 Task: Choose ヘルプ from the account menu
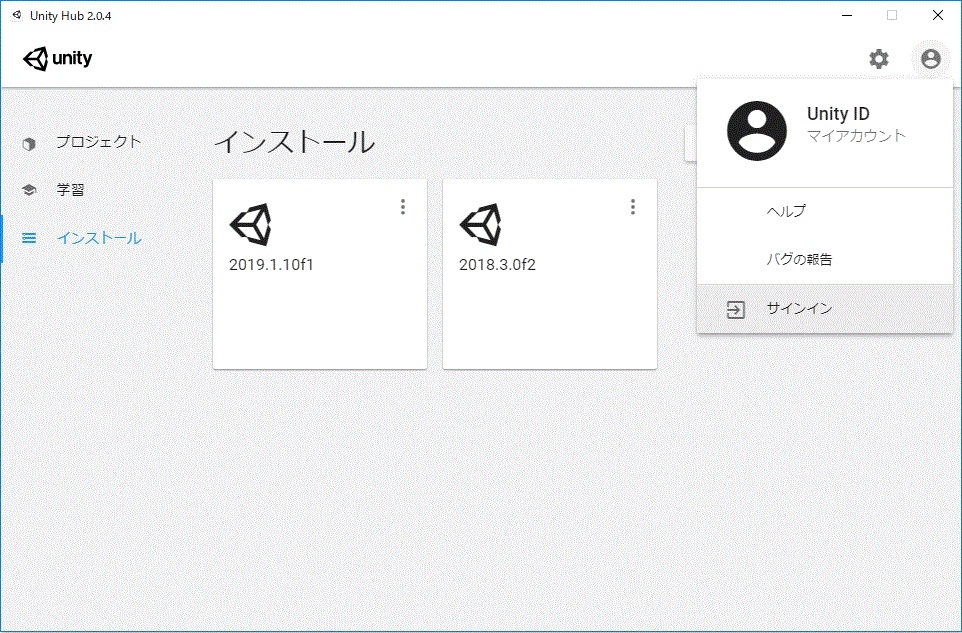tap(786, 211)
